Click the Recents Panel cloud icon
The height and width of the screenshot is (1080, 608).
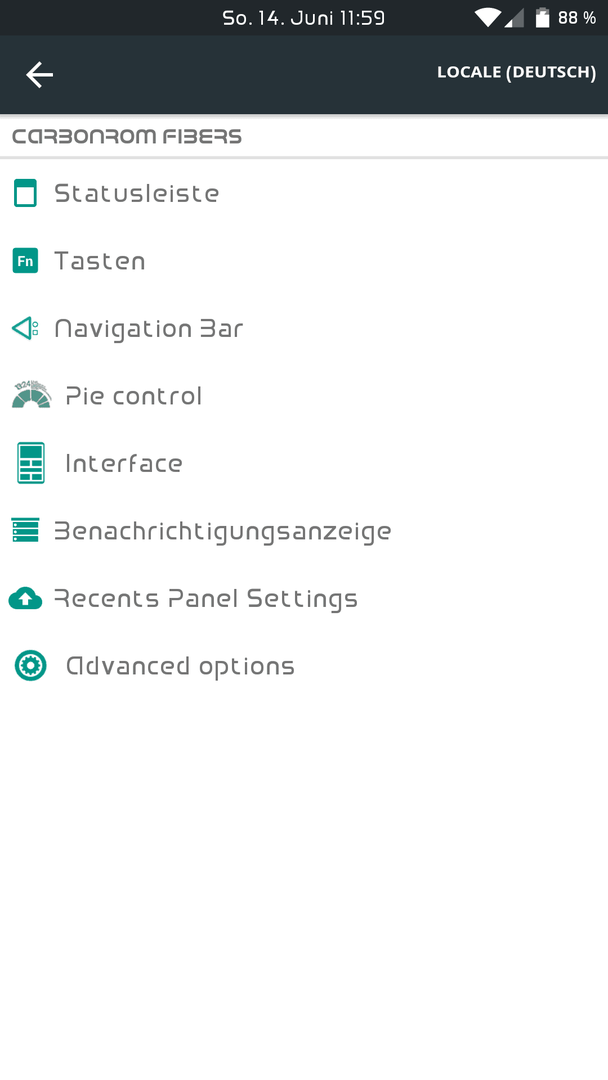click(x=25, y=599)
